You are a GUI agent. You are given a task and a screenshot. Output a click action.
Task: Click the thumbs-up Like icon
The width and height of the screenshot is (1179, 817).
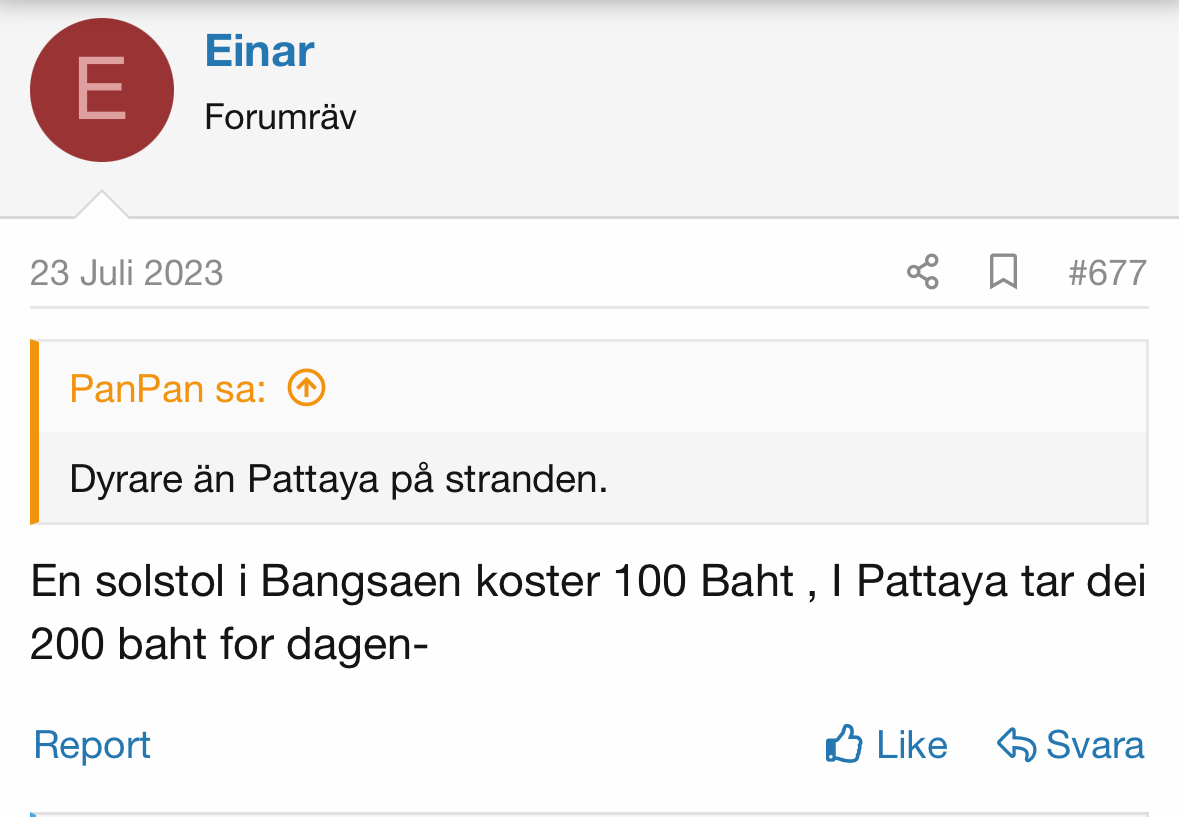coord(844,745)
